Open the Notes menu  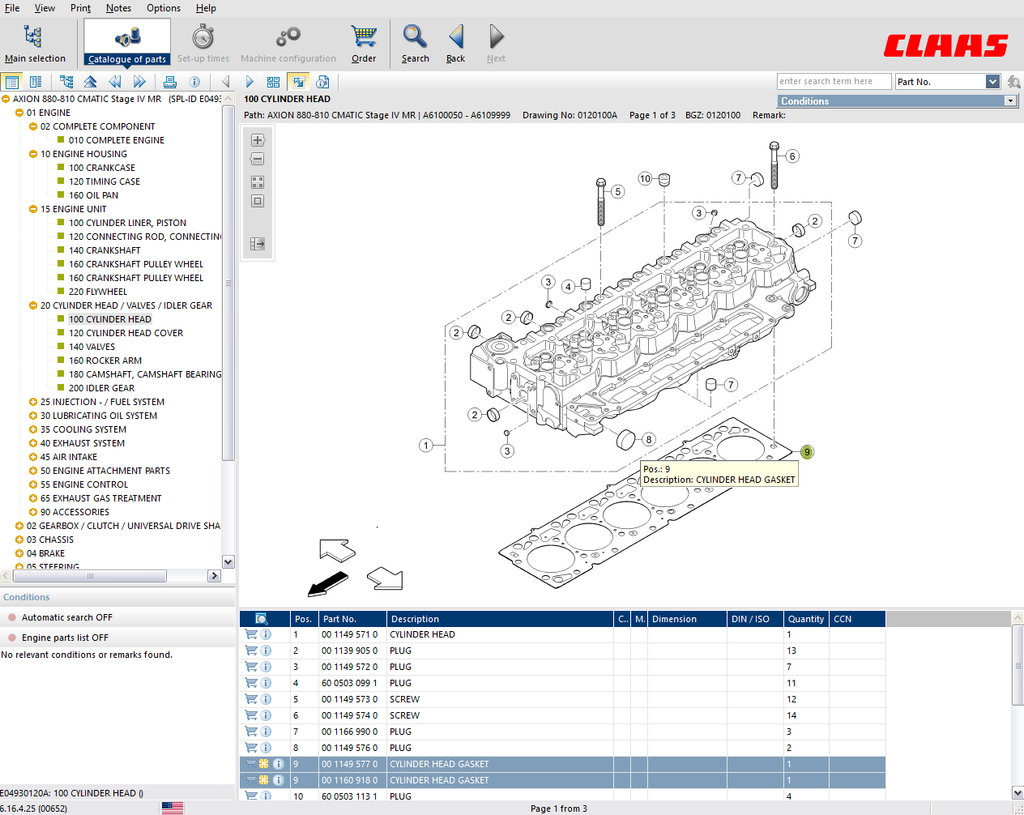pos(118,8)
